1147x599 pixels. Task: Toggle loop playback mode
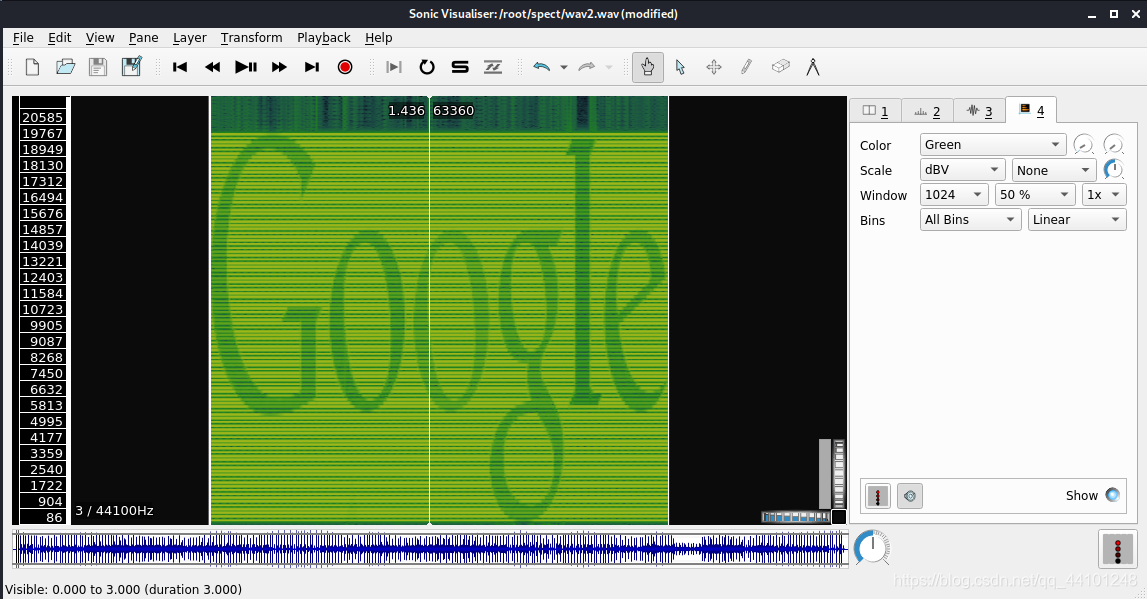[427, 67]
